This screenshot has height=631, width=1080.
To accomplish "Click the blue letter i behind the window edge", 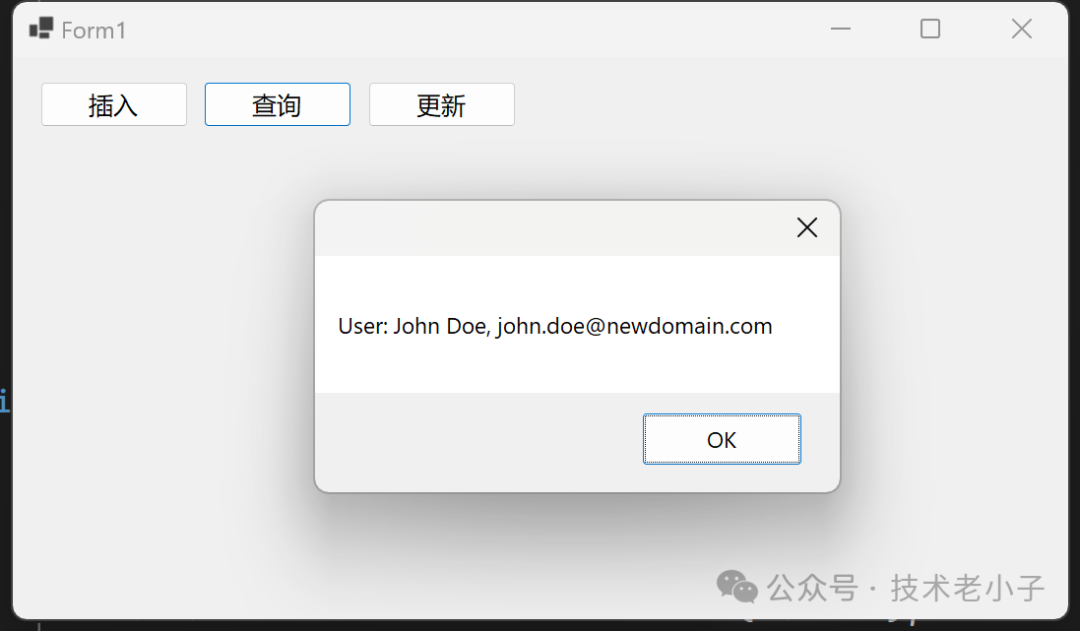I will pos(4,400).
